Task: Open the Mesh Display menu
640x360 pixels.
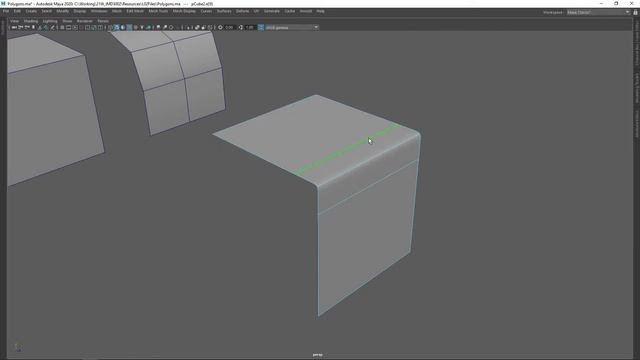Action: point(184,11)
